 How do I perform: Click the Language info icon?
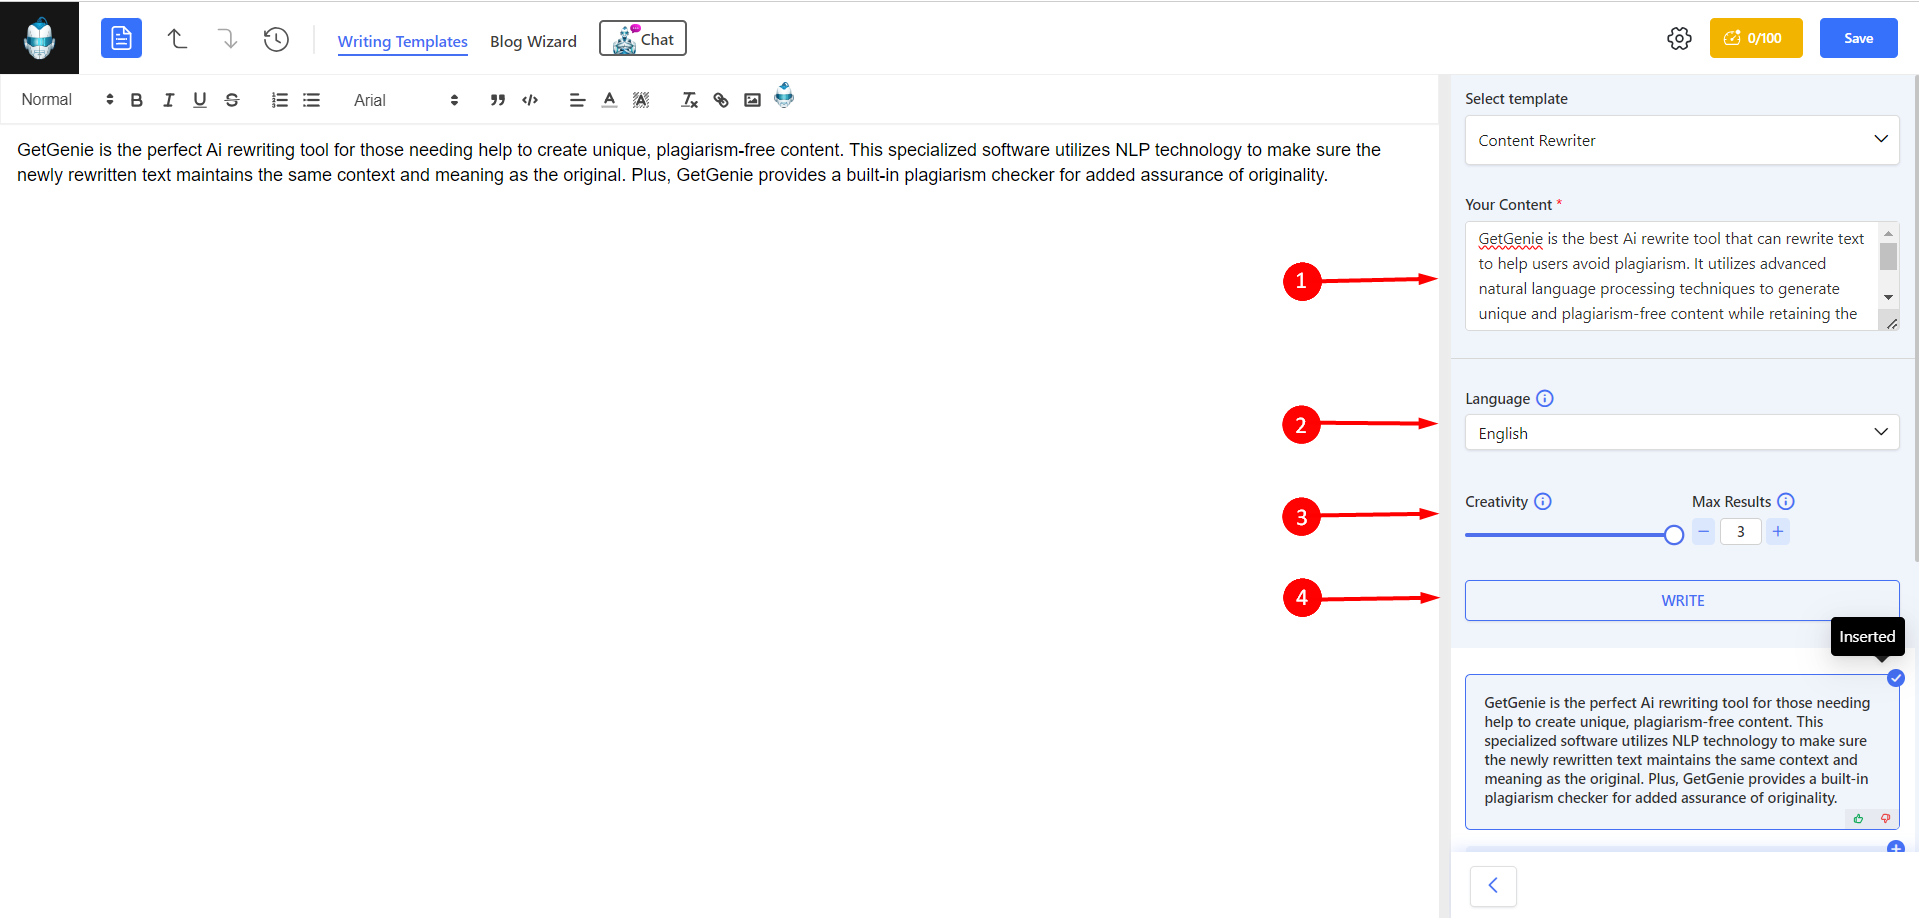coord(1545,398)
